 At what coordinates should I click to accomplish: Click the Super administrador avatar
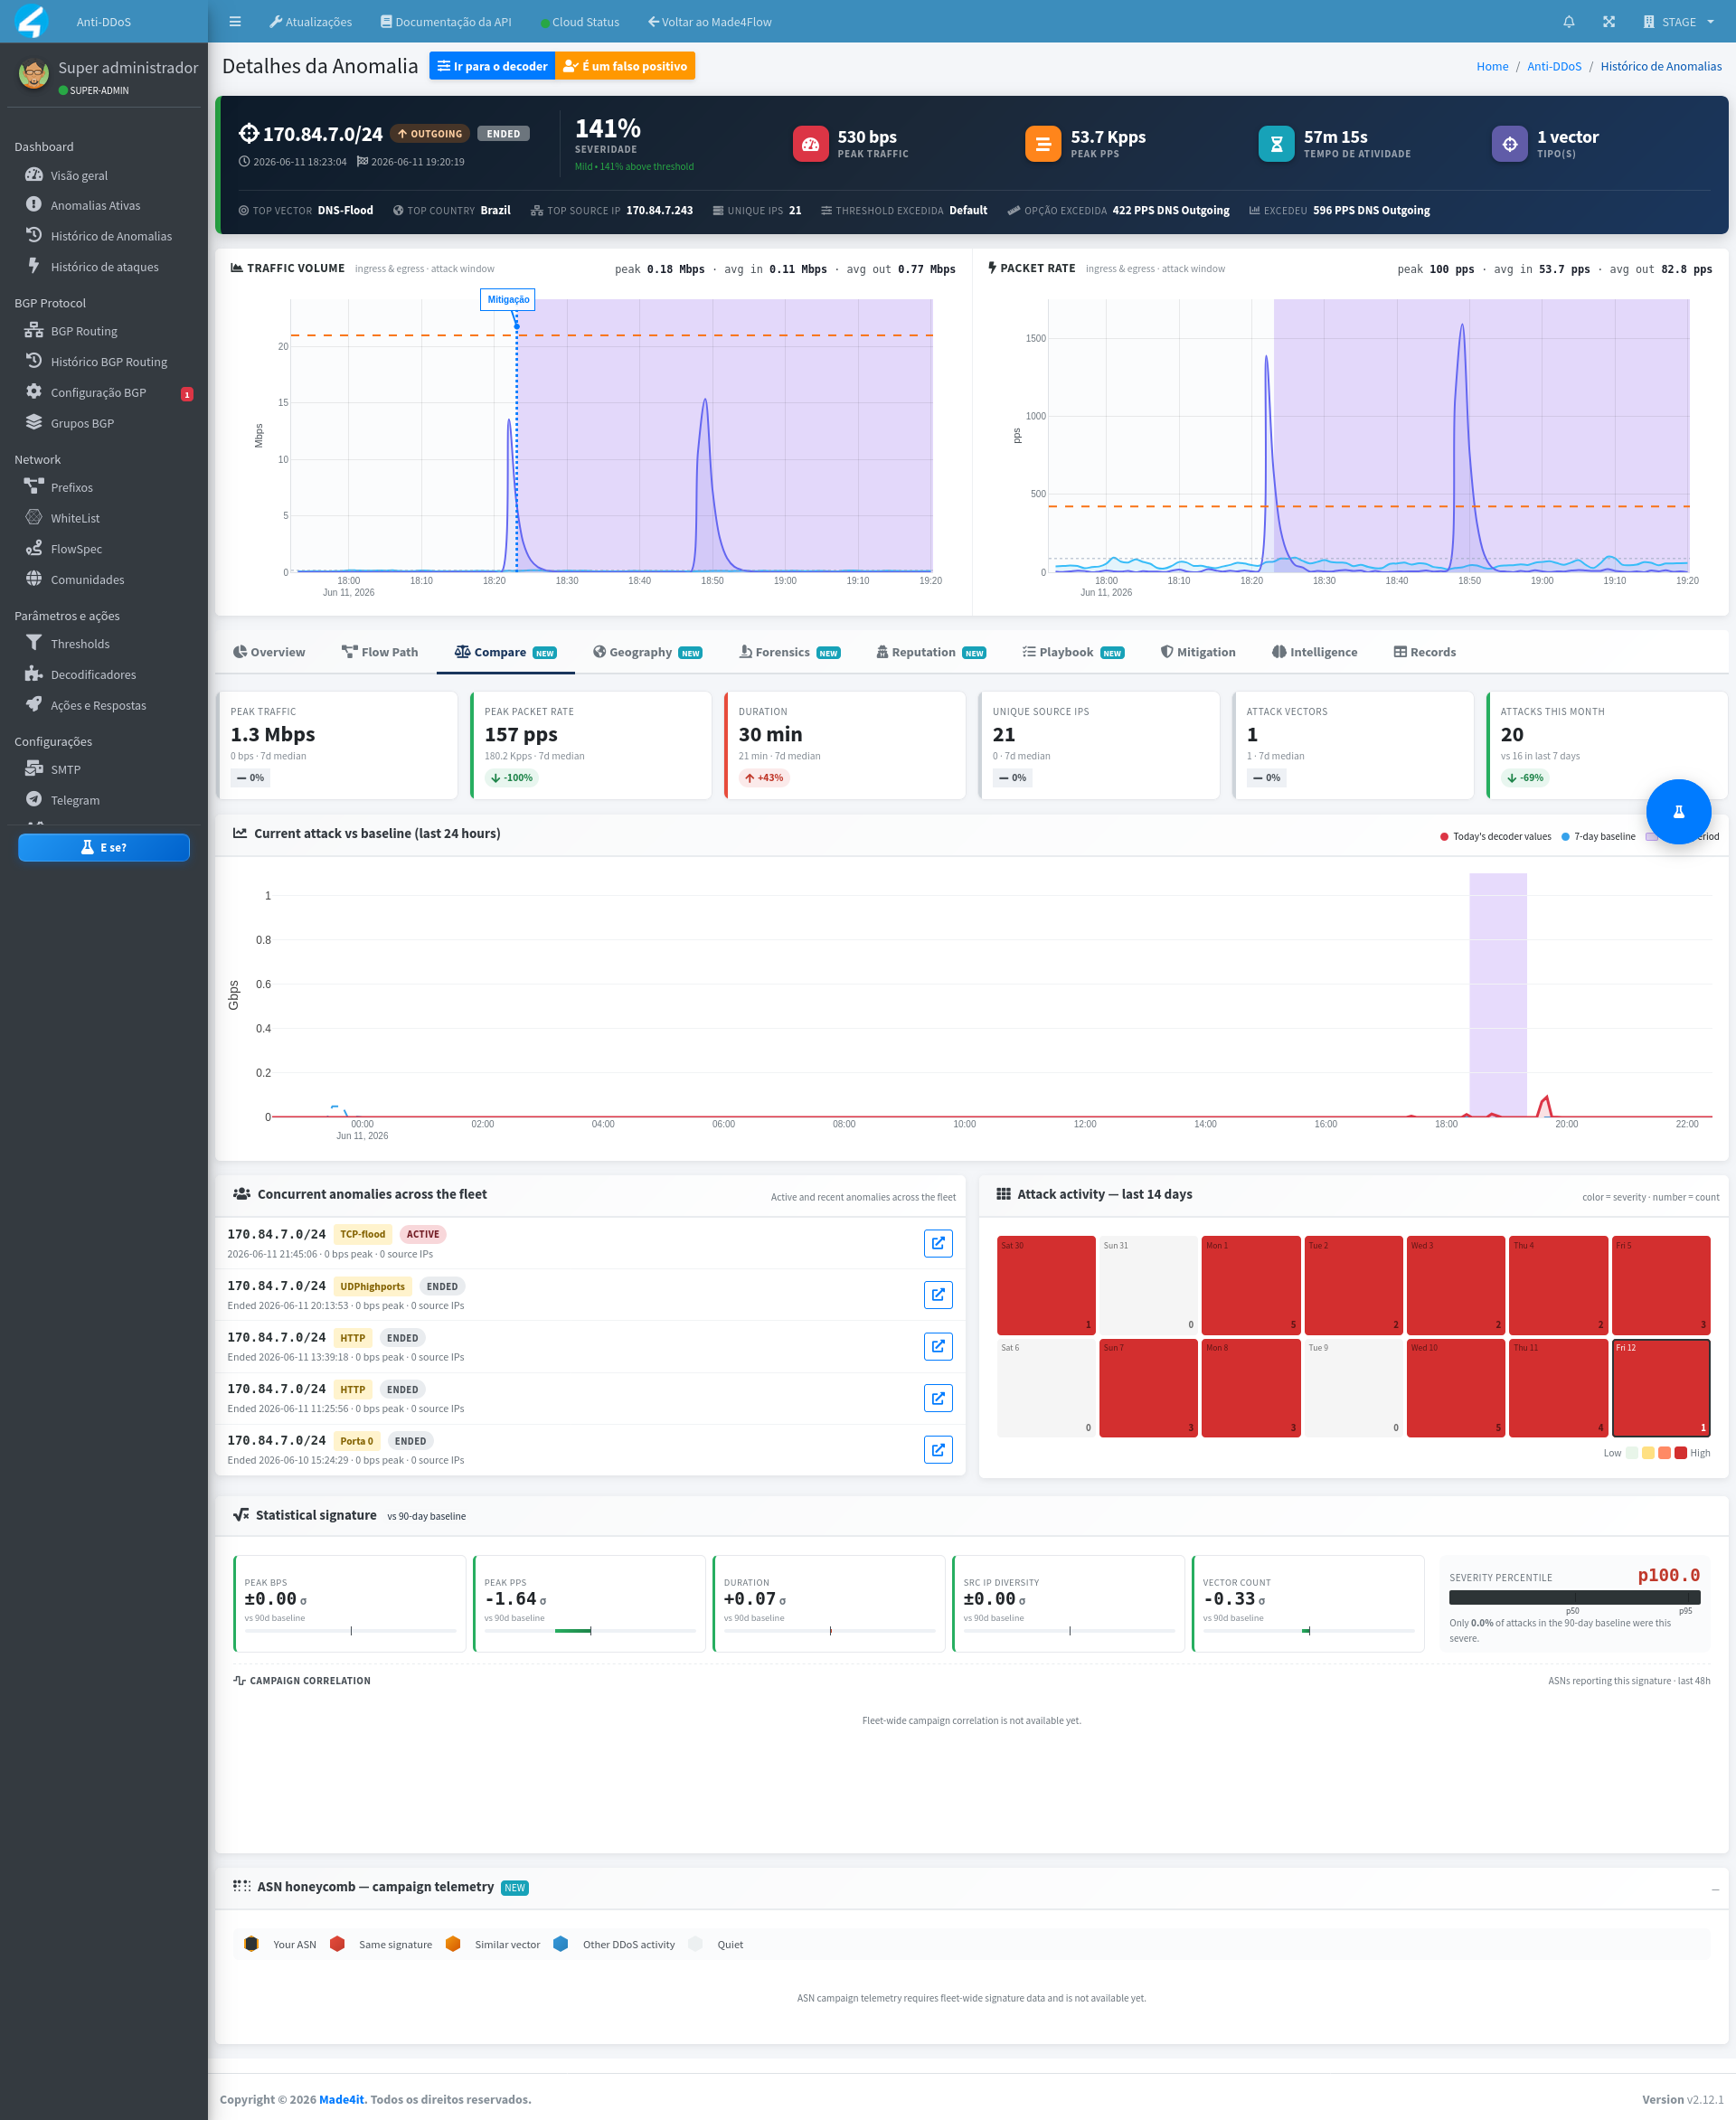[x=34, y=75]
